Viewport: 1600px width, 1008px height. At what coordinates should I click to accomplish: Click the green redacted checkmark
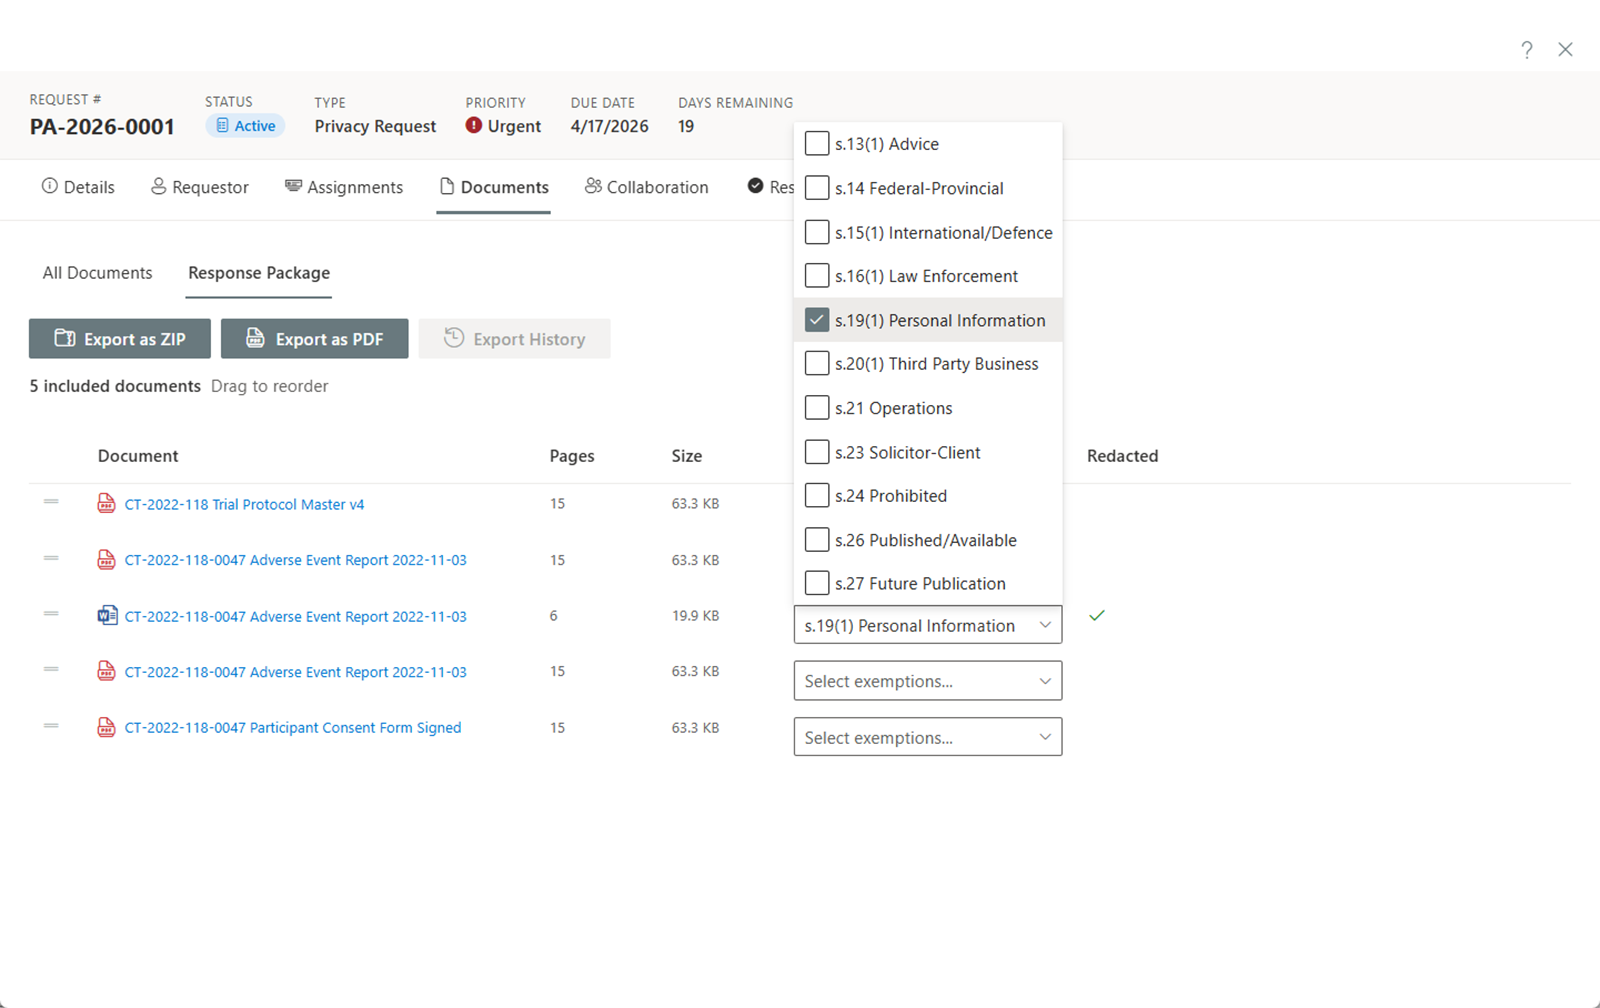(x=1097, y=615)
